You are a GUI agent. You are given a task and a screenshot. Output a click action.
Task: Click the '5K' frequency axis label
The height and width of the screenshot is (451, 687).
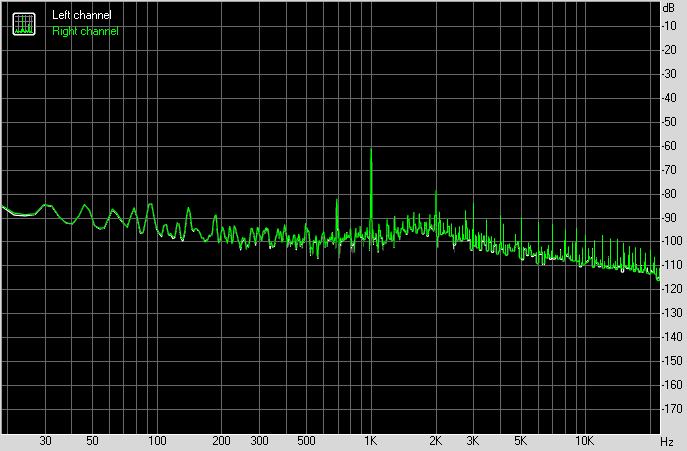[x=520, y=441]
